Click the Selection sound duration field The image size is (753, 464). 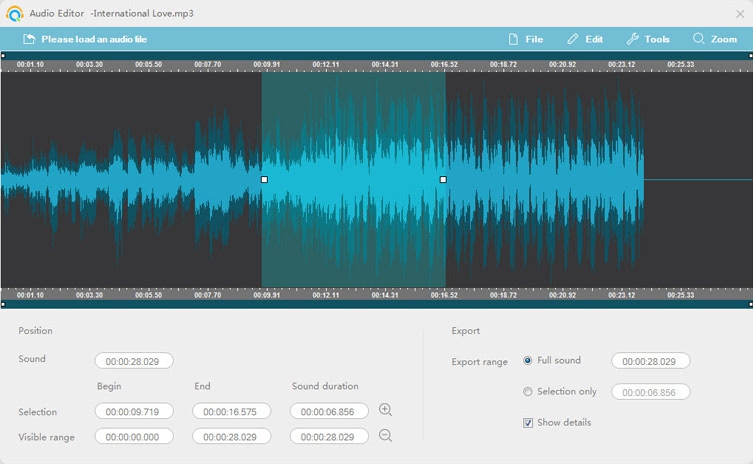[329, 411]
